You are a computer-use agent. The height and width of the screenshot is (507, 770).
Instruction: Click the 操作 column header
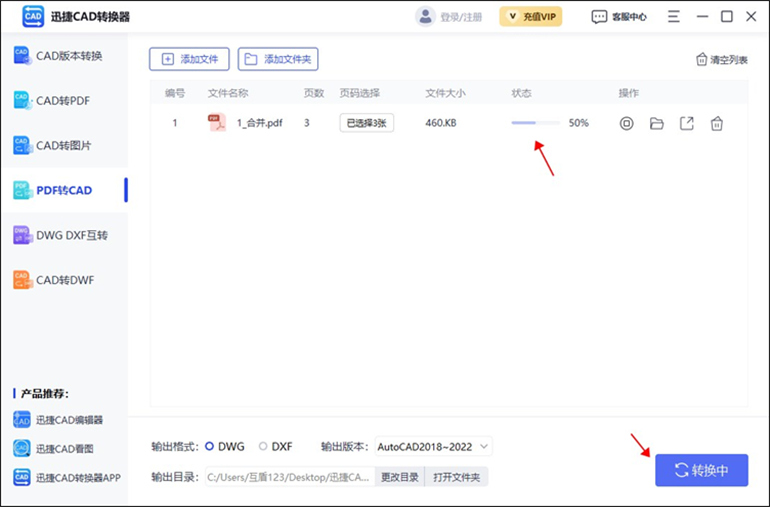tap(629, 93)
